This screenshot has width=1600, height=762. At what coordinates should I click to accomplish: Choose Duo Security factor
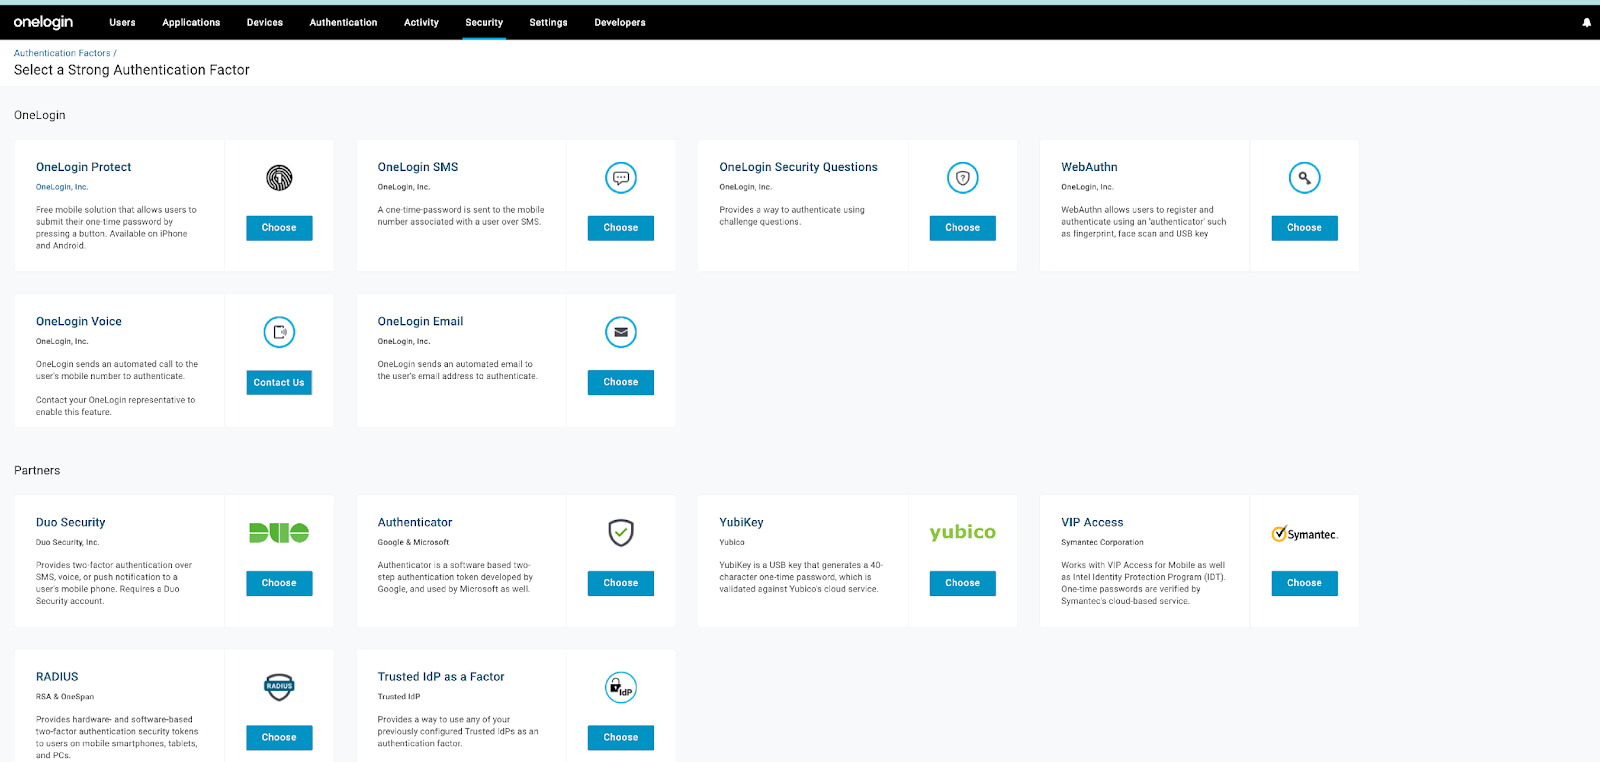coord(279,583)
